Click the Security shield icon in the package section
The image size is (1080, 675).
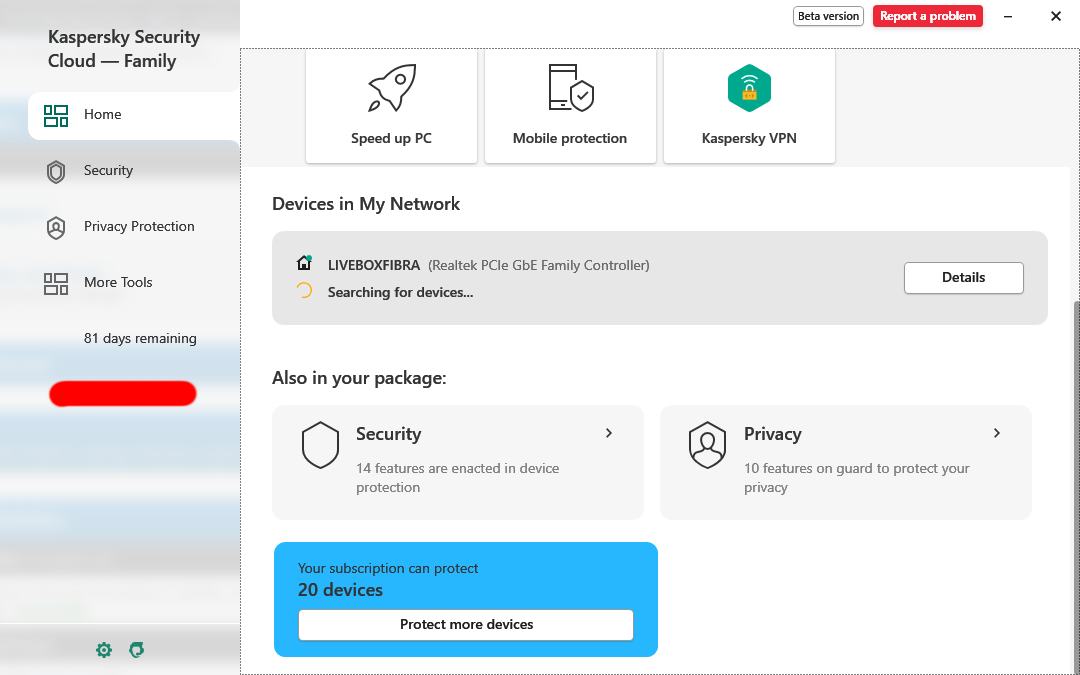pos(321,445)
